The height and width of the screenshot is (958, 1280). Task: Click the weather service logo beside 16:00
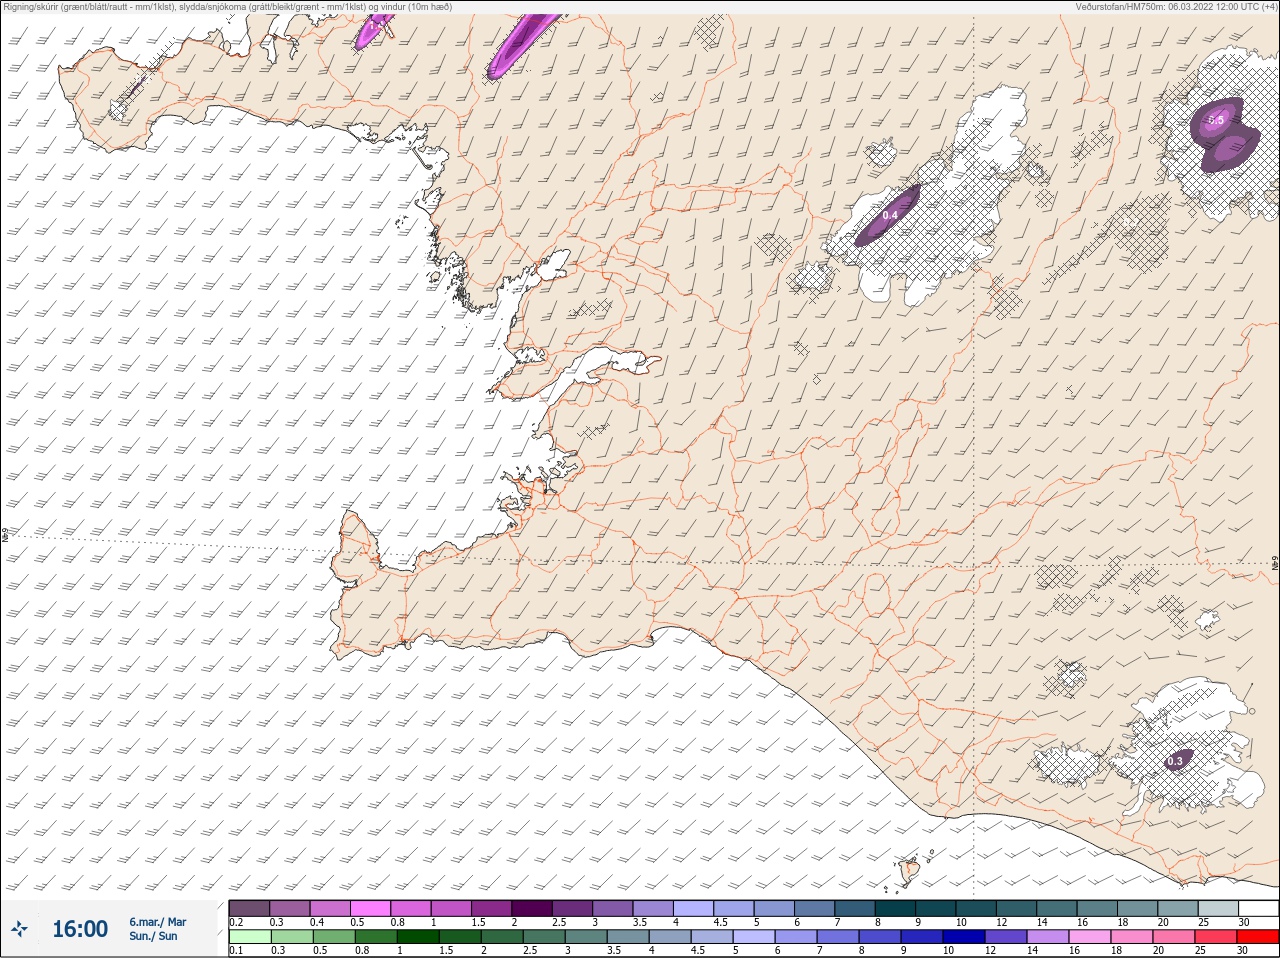tap(21, 930)
